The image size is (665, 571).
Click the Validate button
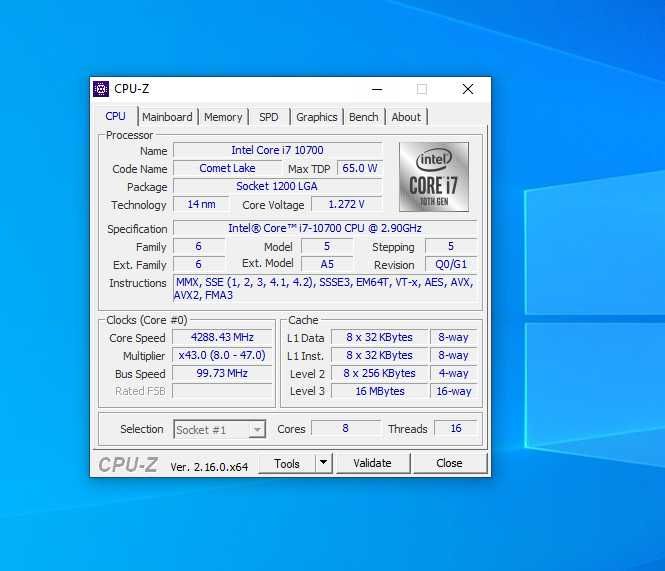click(x=373, y=463)
